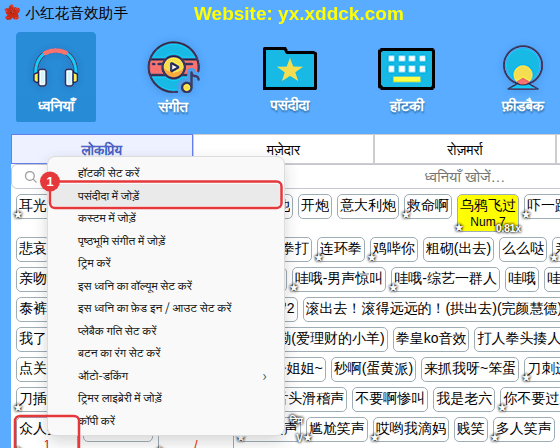This screenshot has width=560, height=448.
Task: Click the search magnifier icon
Action: 30,176
